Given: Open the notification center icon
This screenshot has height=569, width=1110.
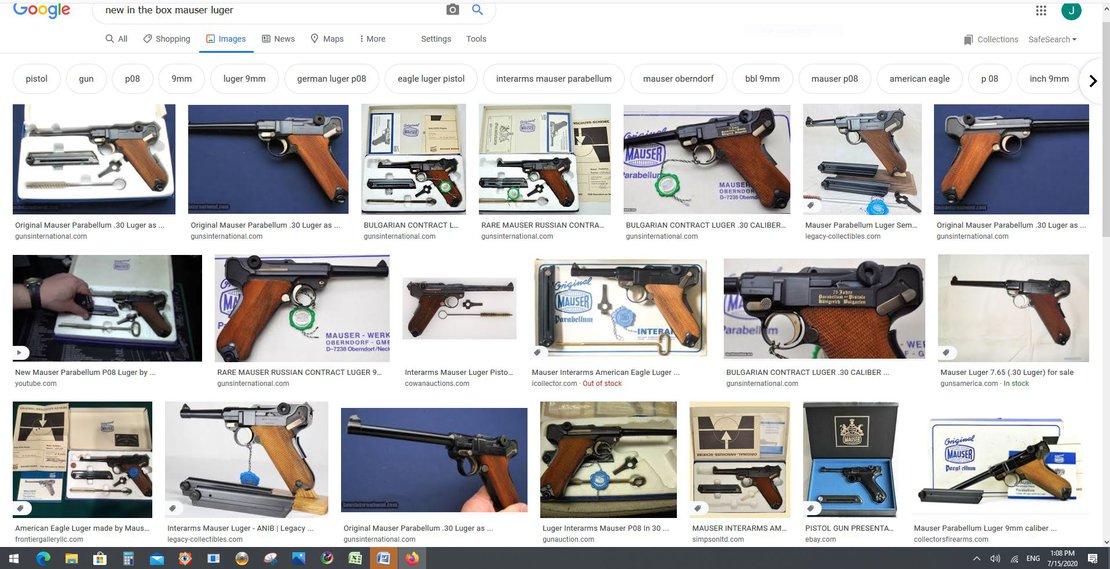Looking at the screenshot, I should point(1092,558).
